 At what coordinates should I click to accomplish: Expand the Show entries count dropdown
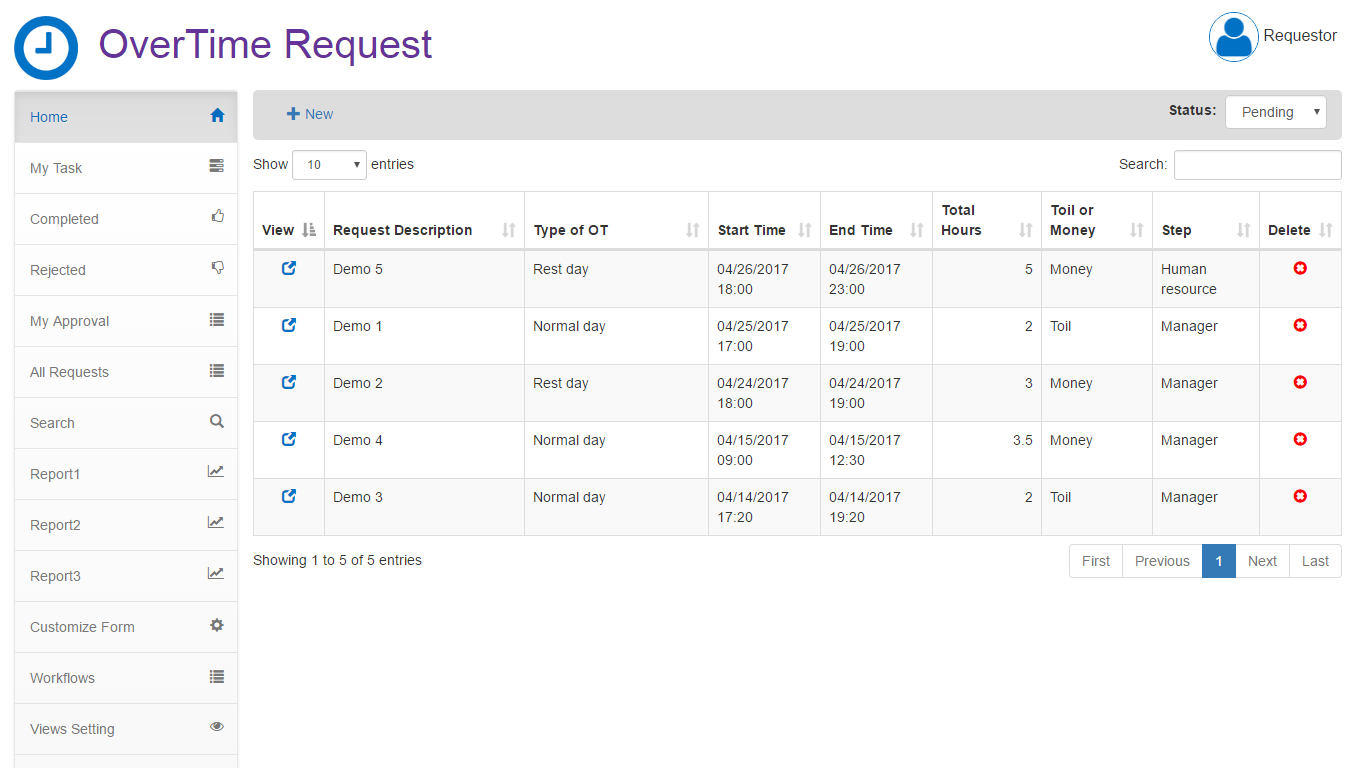pos(329,165)
